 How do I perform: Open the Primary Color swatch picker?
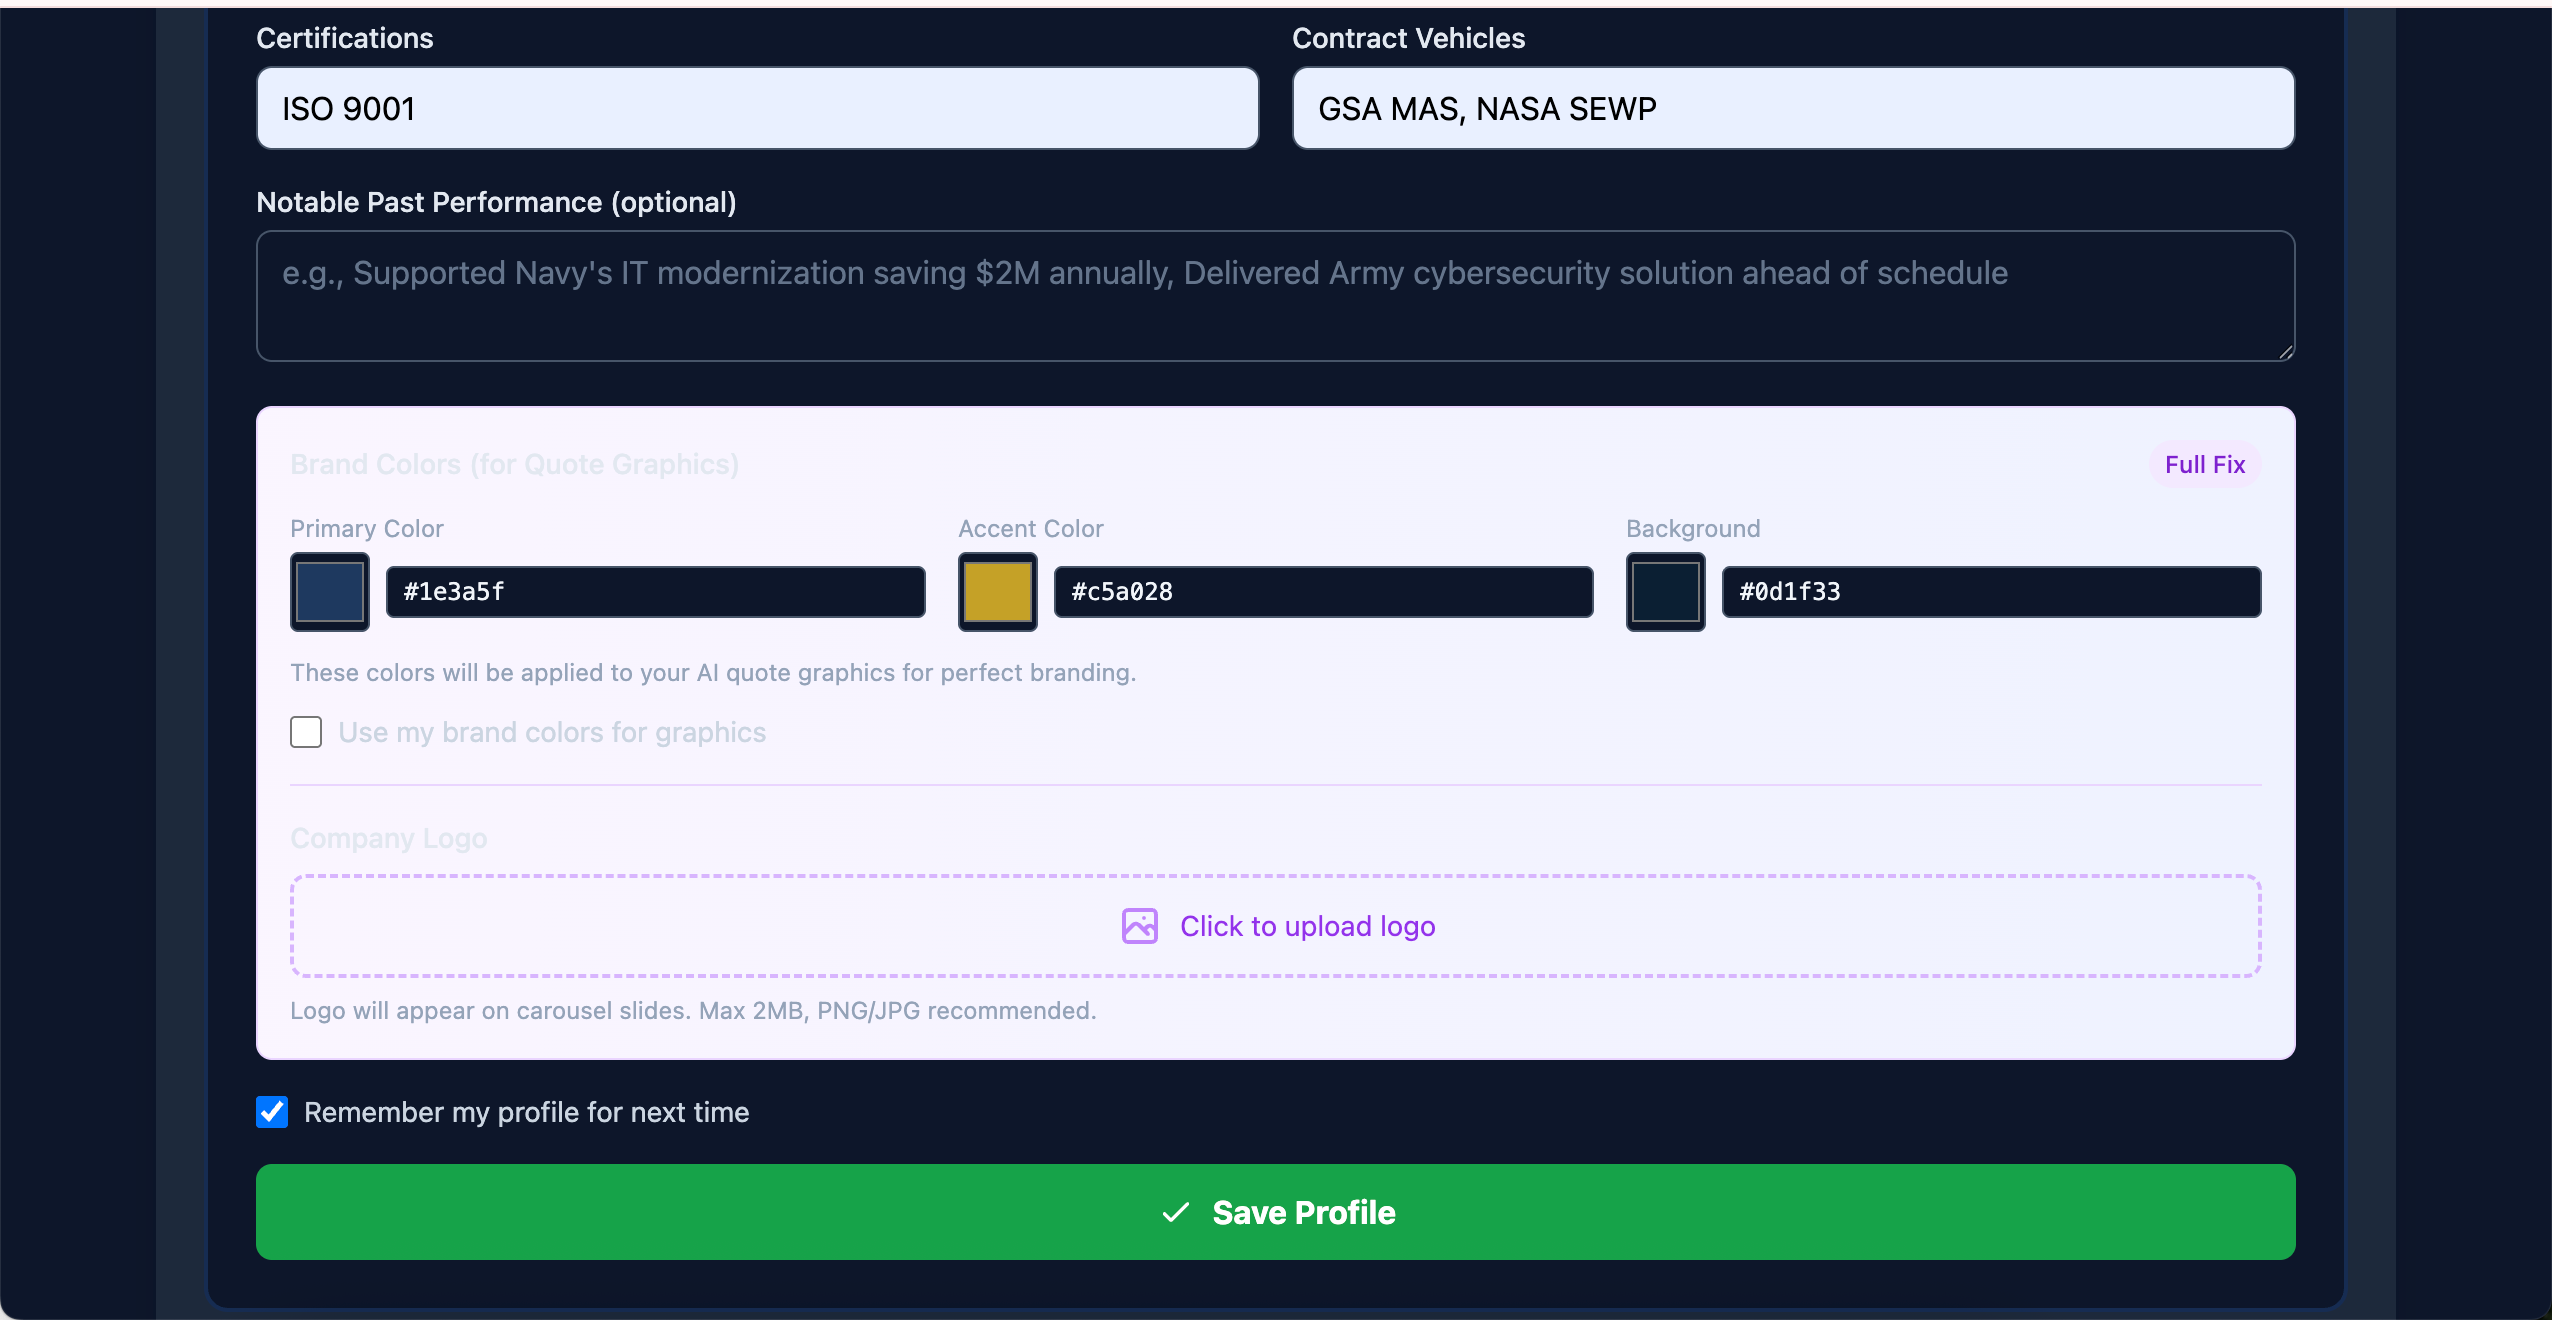(330, 592)
